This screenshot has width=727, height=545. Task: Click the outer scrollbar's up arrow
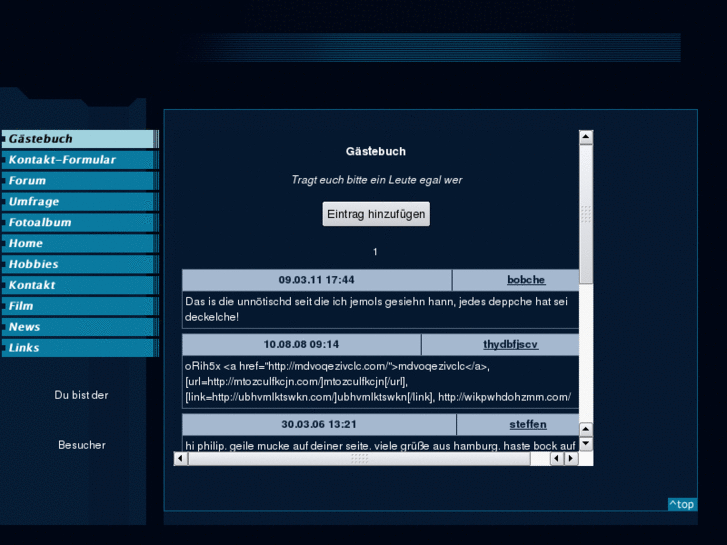coord(586,137)
